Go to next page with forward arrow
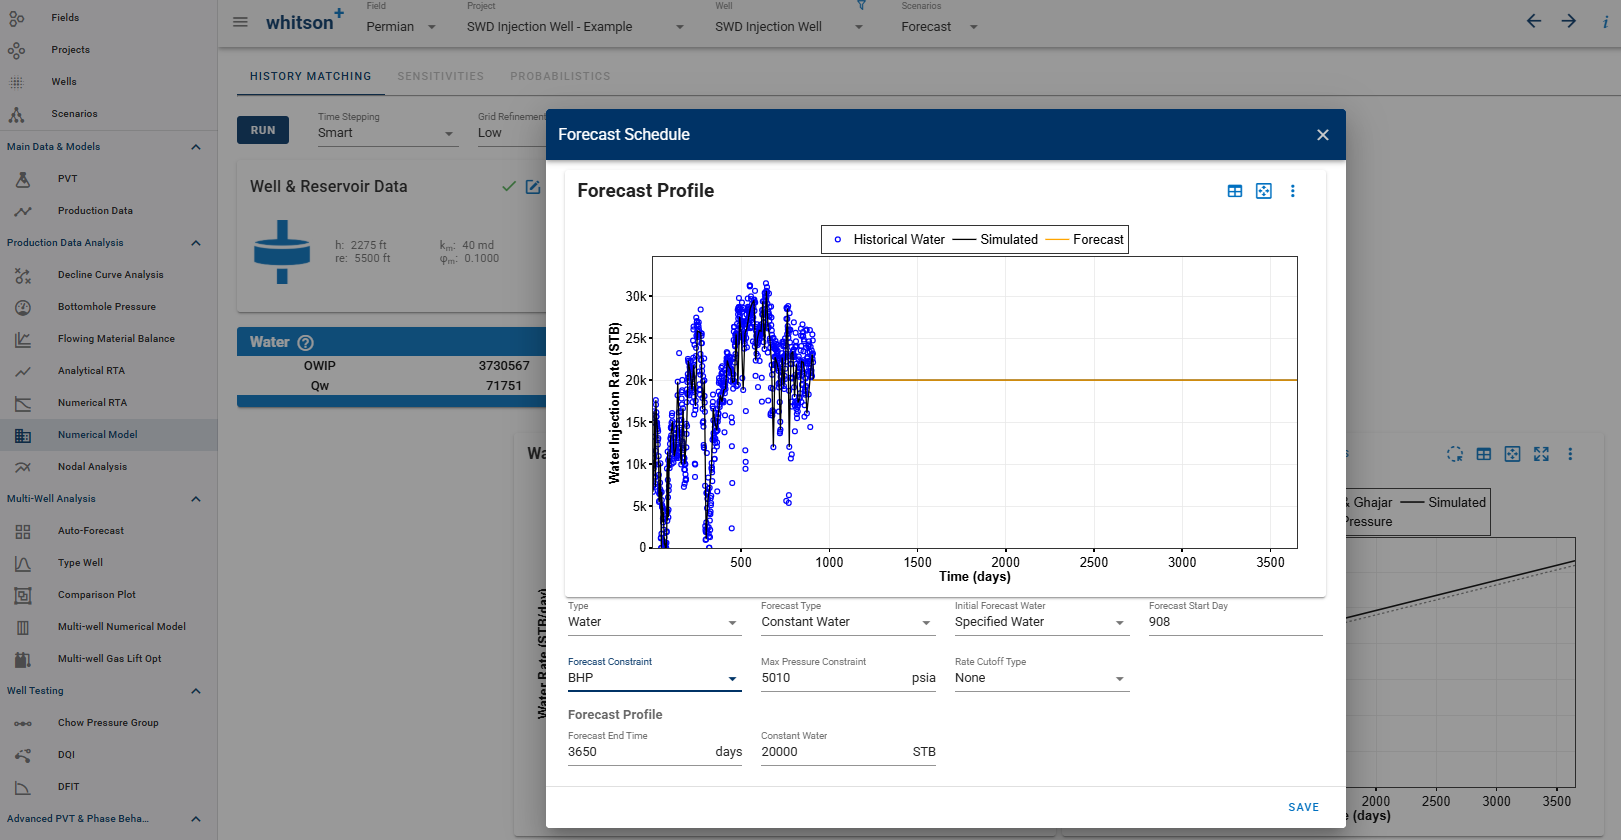Screen dimensions: 1621x840 tap(1568, 21)
